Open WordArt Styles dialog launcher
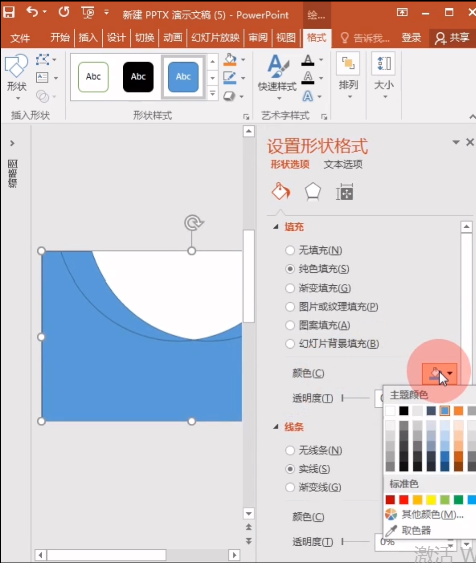The height and width of the screenshot is (563, 476). (x=324, y=117)
